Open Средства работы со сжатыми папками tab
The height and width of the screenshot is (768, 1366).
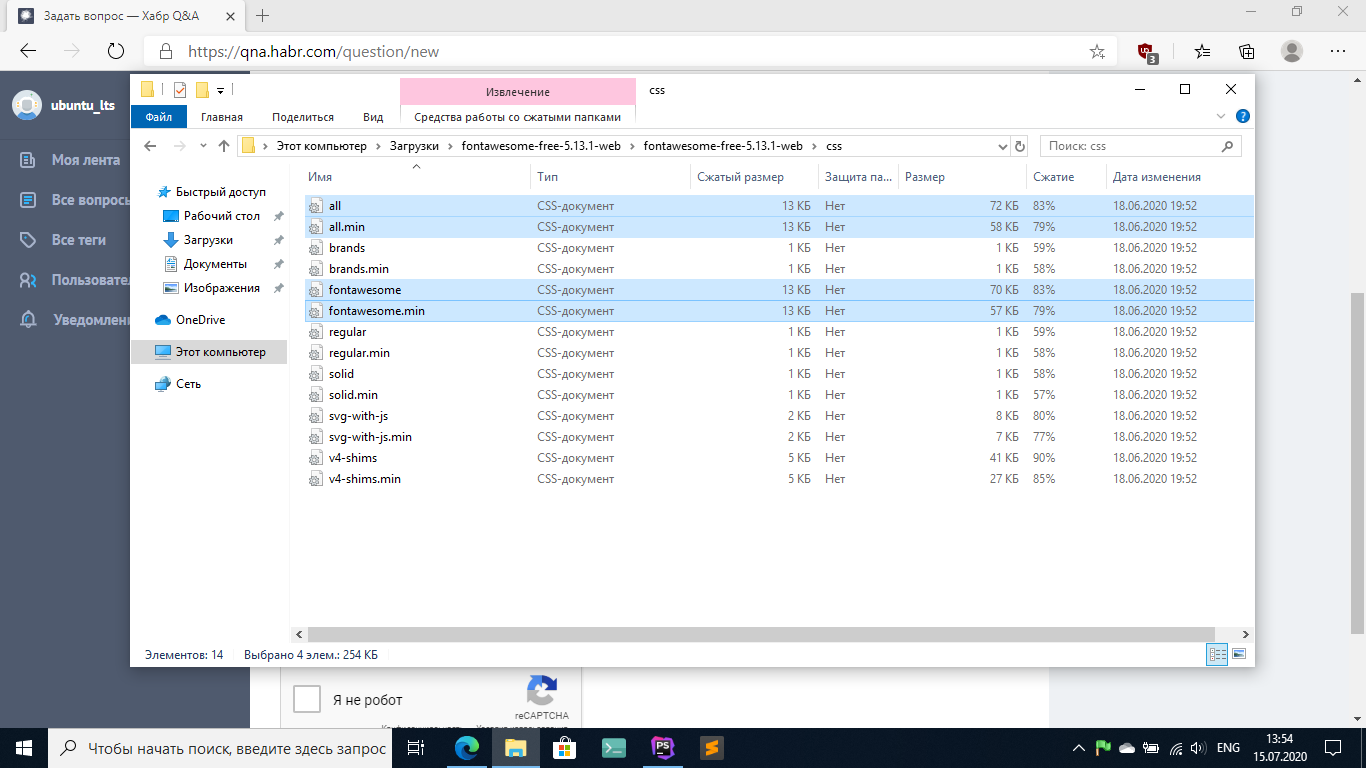(518, 117)
